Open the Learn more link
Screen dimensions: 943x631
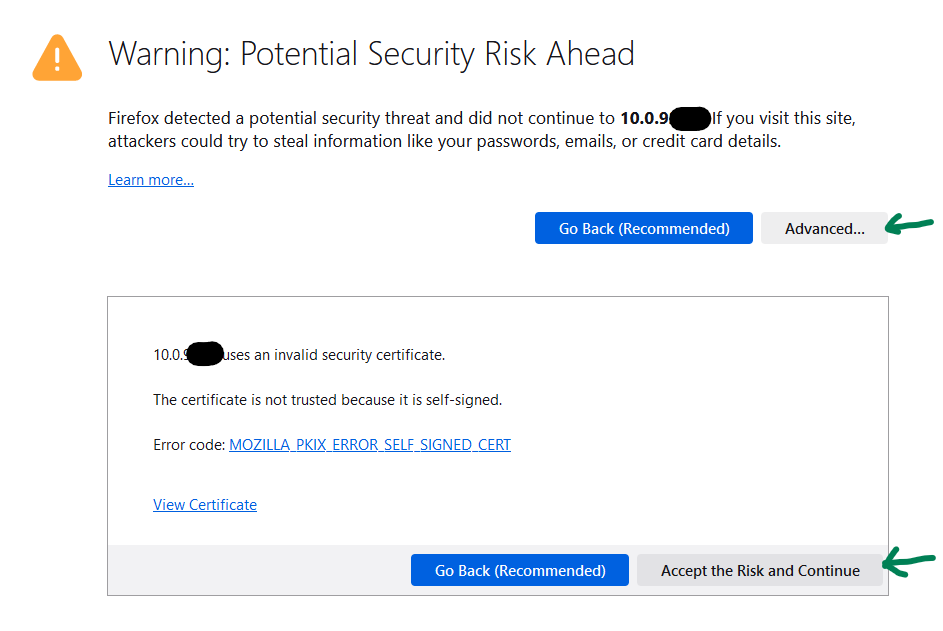point(151,180)
